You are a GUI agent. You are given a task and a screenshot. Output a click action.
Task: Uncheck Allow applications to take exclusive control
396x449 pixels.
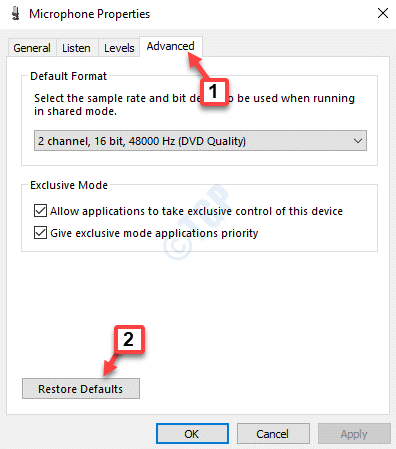(x=40, y=211)
